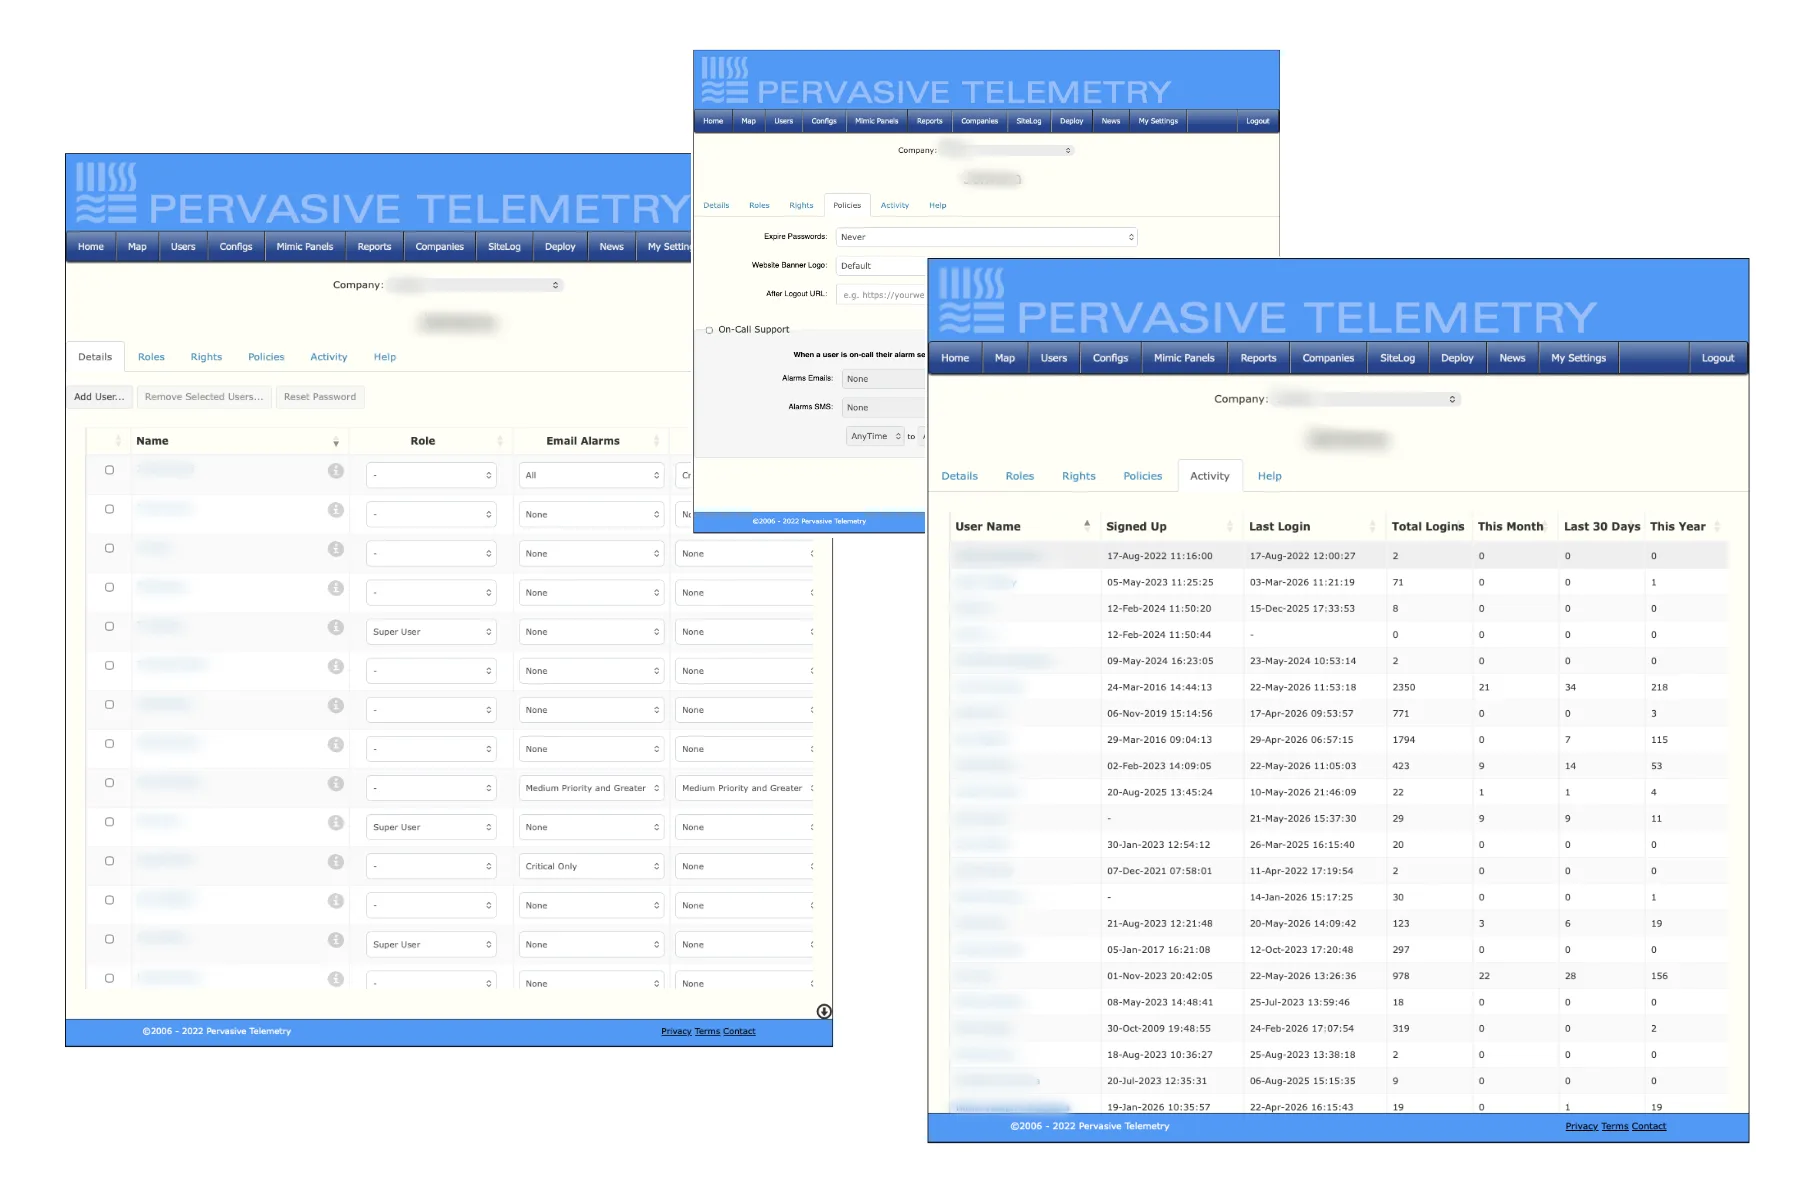The width and height of the screenshot is (1800, 1200).
Task: Open the Contact link in Activity window footer
Action: pyautogui.click(x=1649, y=1126)
